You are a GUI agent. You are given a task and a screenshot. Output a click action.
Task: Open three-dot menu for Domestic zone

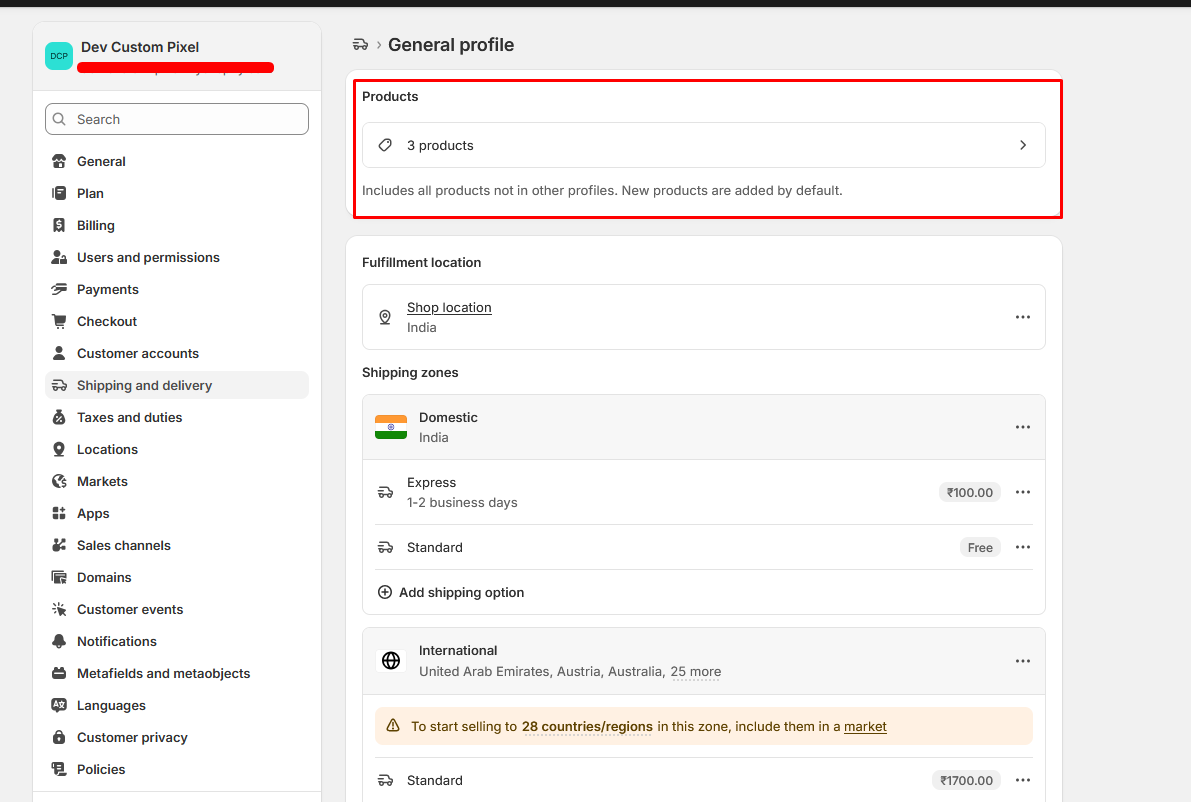click(x=1022, y=427)
